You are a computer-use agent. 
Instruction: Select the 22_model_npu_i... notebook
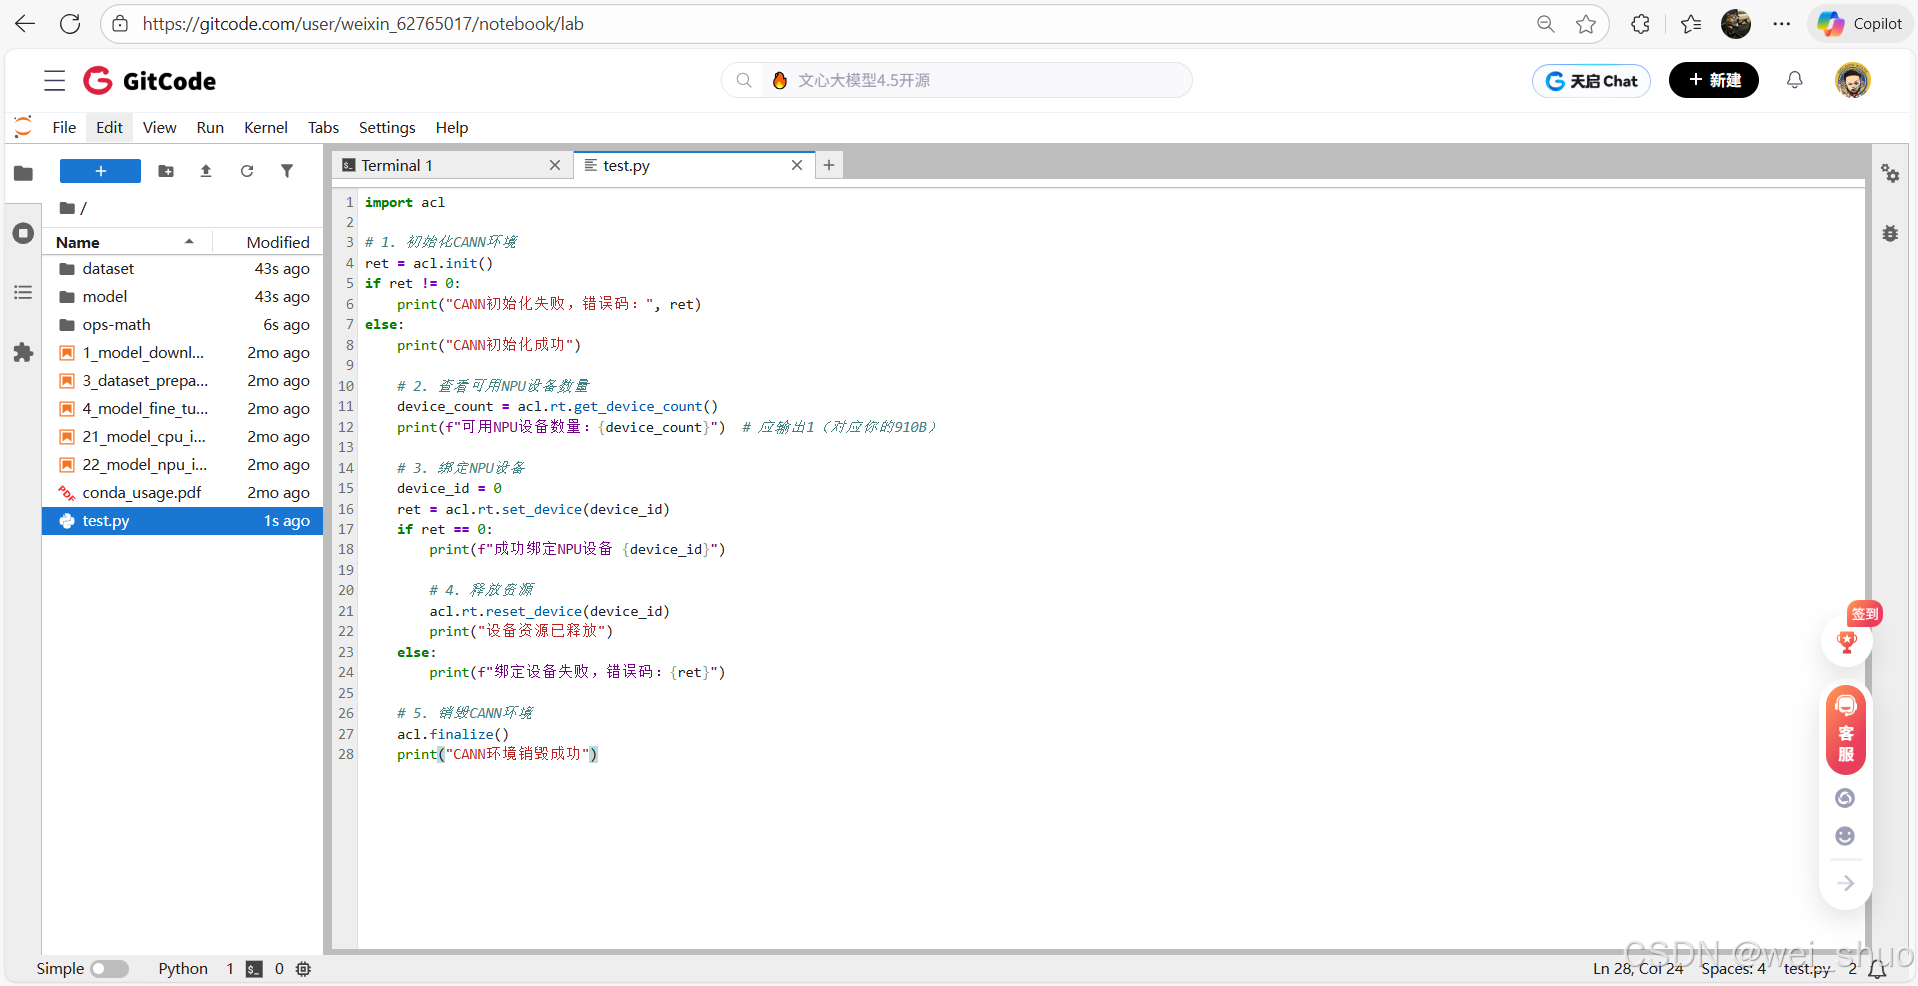pos(182,465)
